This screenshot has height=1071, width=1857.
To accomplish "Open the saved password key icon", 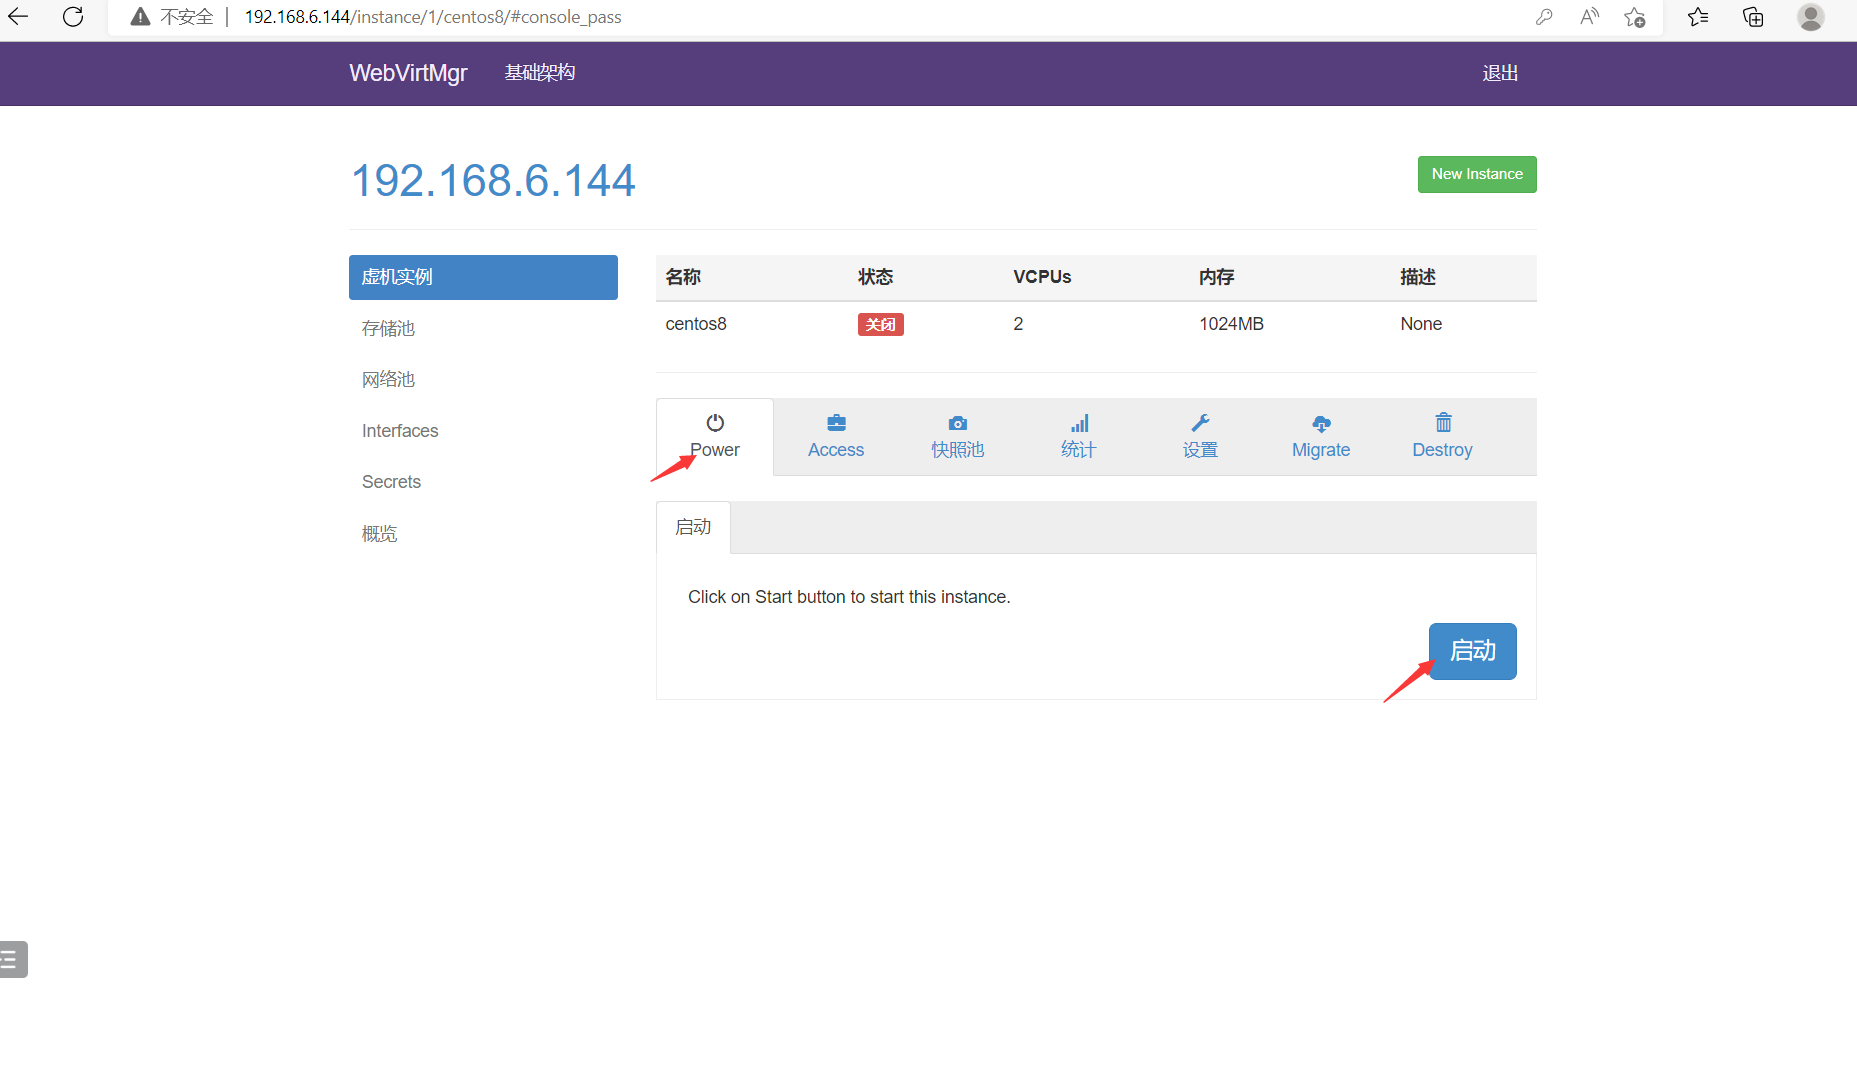I will click(x=1544, y=17).
